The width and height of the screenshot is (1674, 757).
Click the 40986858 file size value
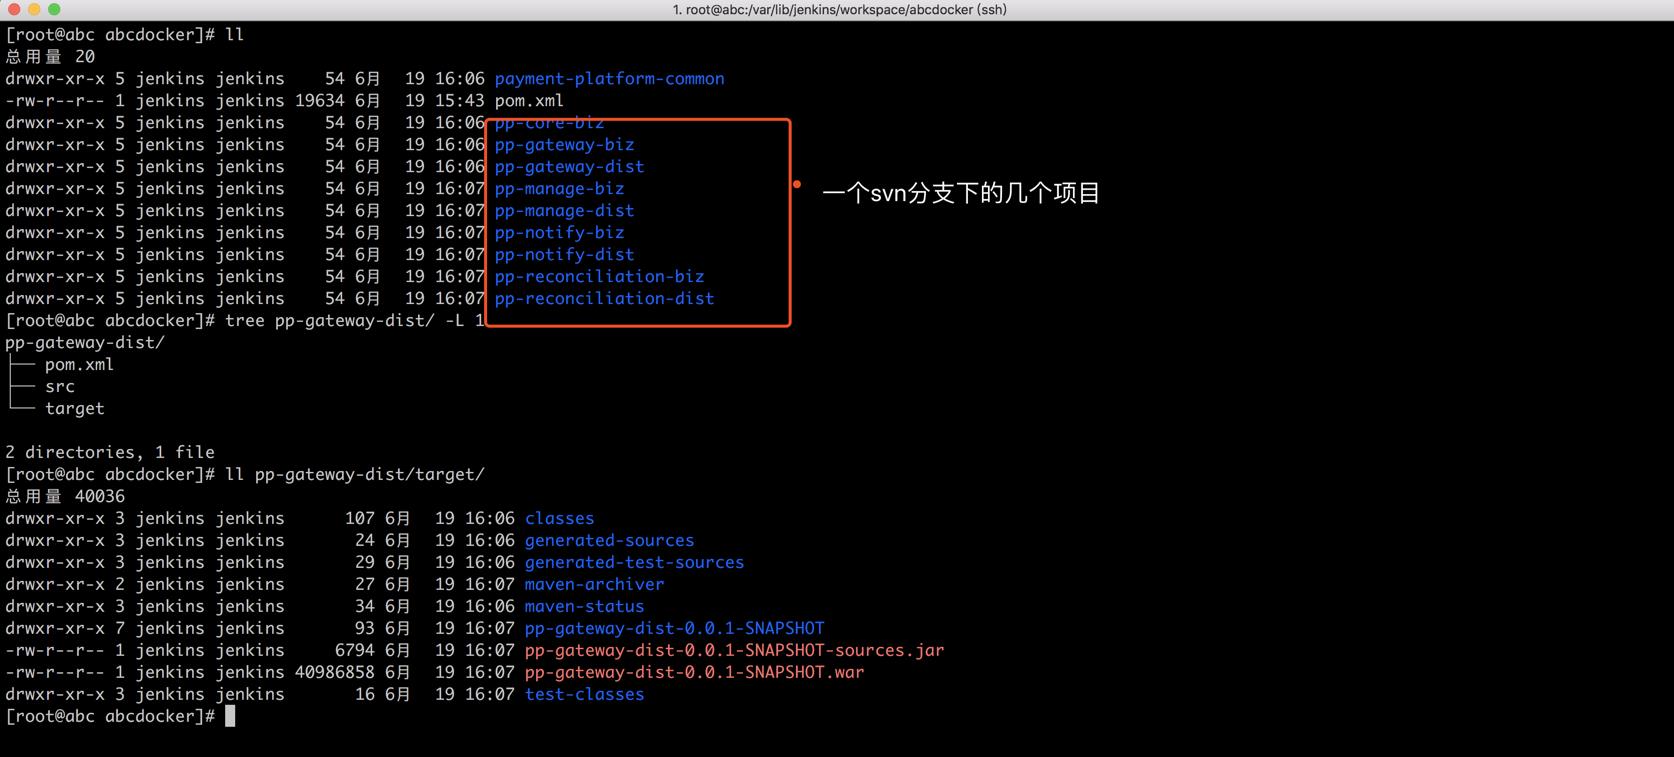(x=335, y=672)
